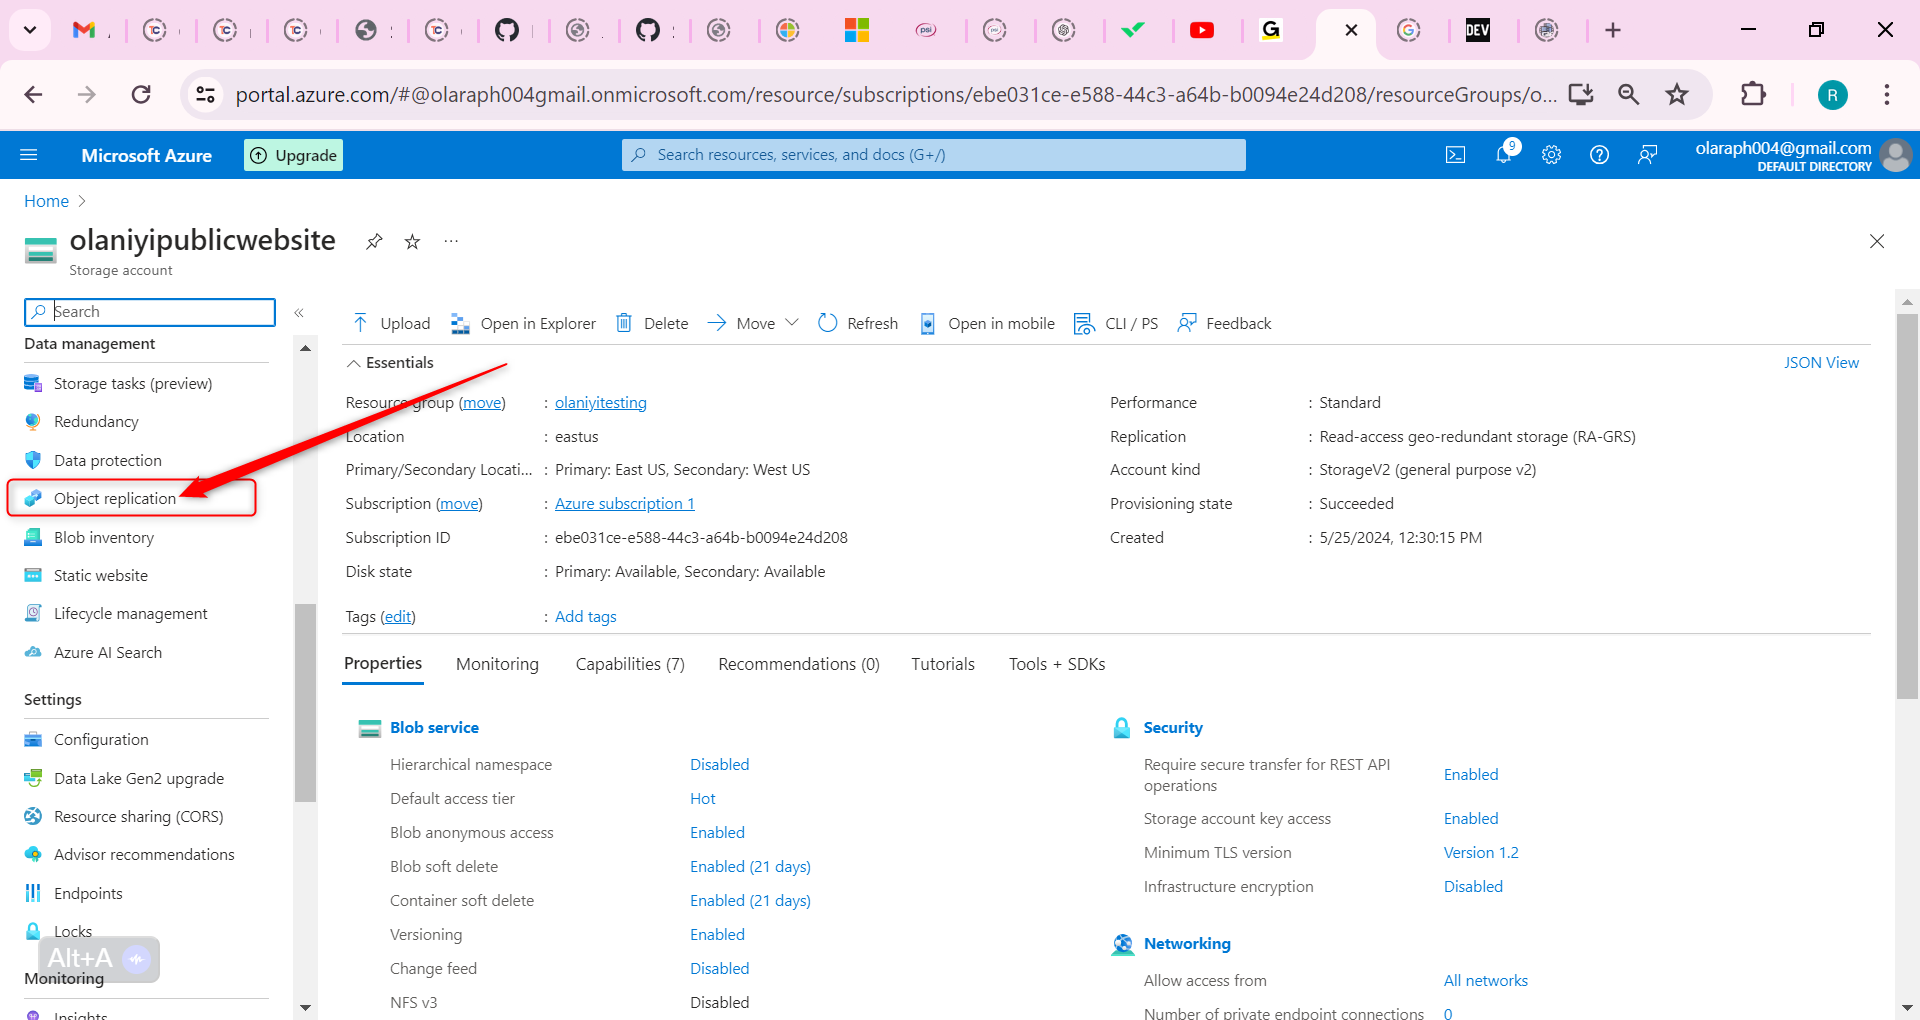Click the Upgrade button in the header
The height and width of the screenshot is (1020, 1920).
pyautogui.click(x=293, y=155)
